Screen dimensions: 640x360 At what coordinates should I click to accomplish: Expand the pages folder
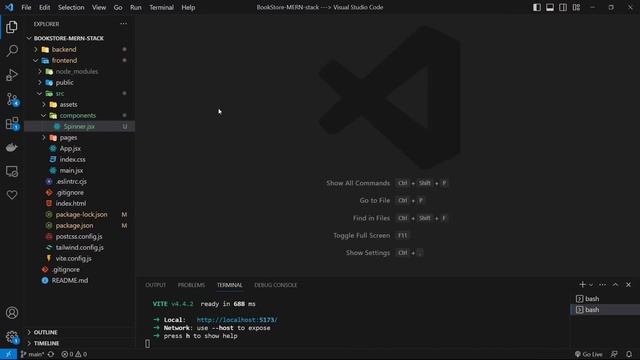coord(79,138)
